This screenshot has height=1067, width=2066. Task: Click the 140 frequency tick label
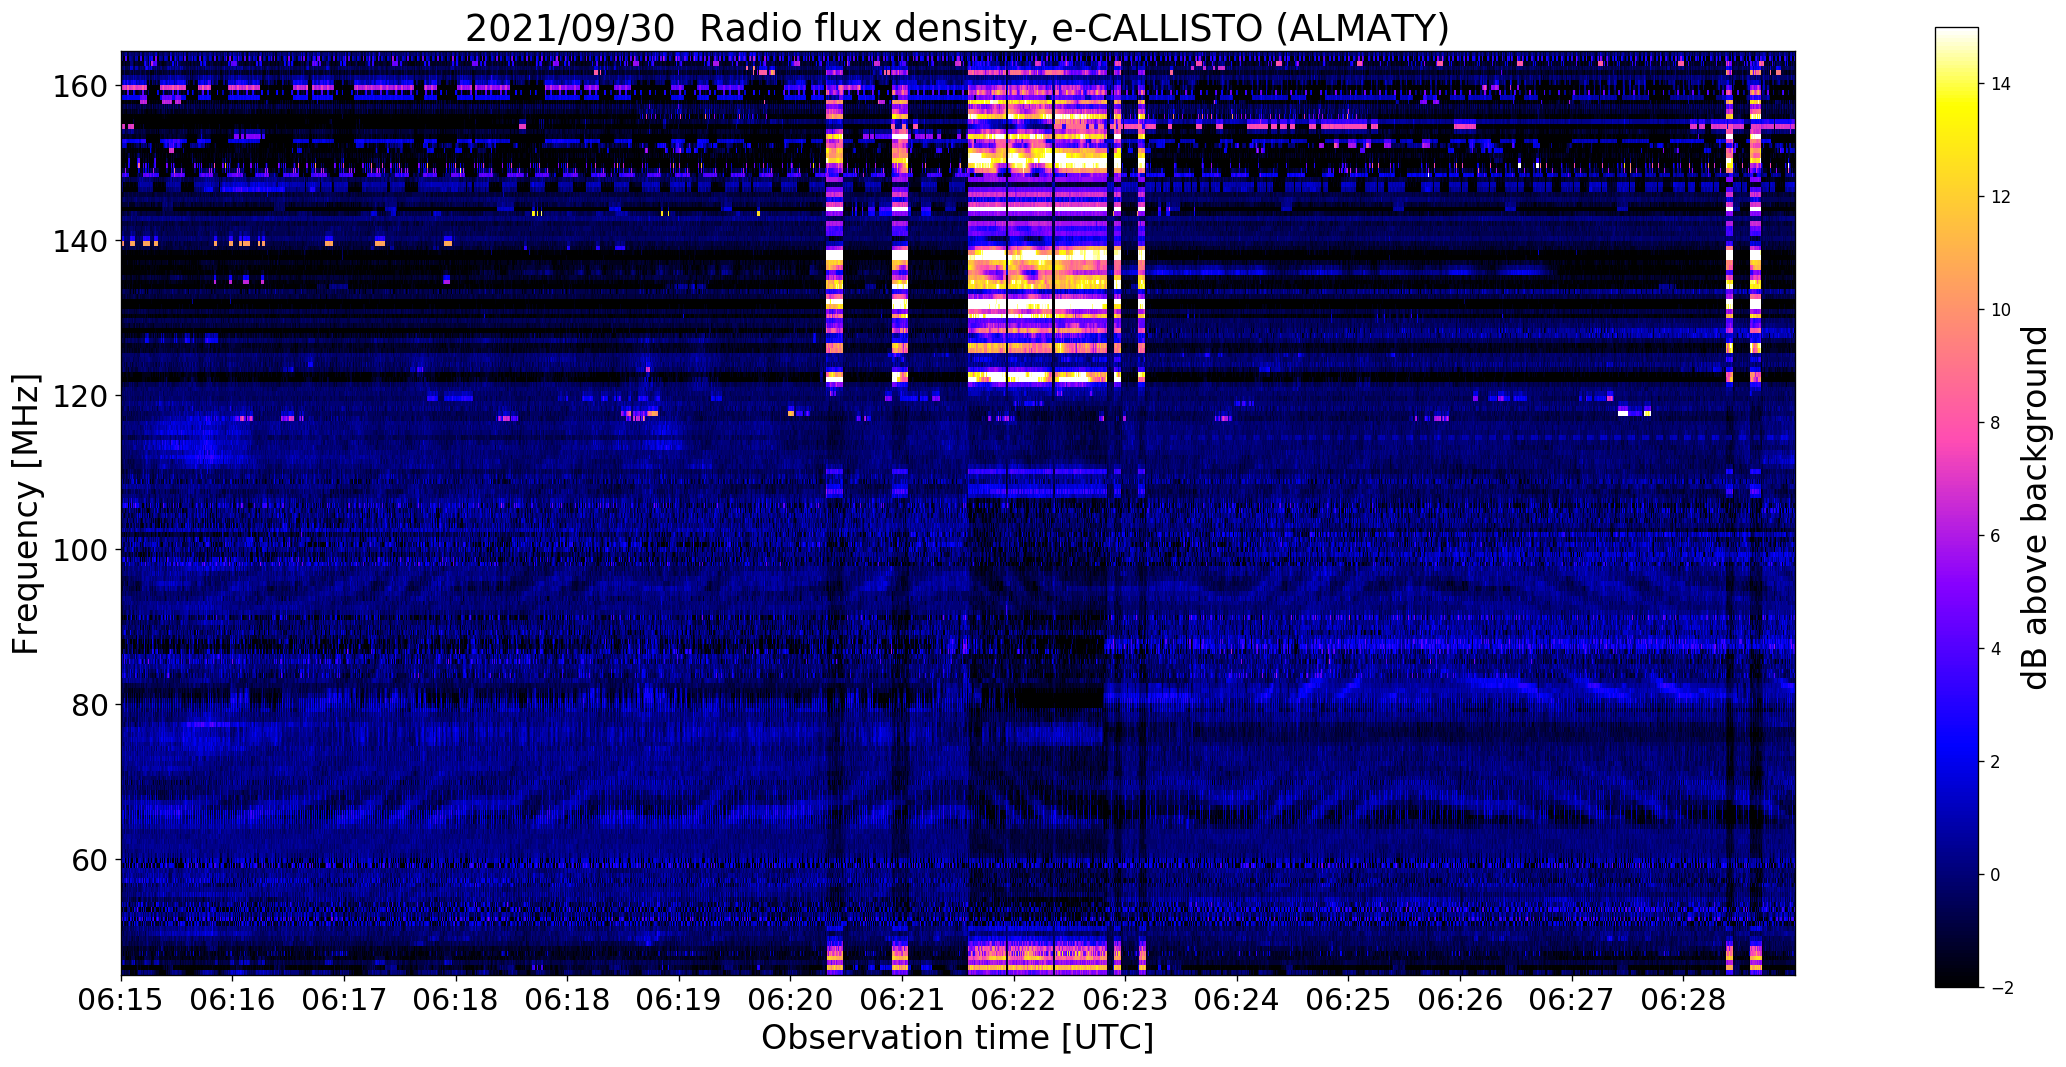(80, 241)
